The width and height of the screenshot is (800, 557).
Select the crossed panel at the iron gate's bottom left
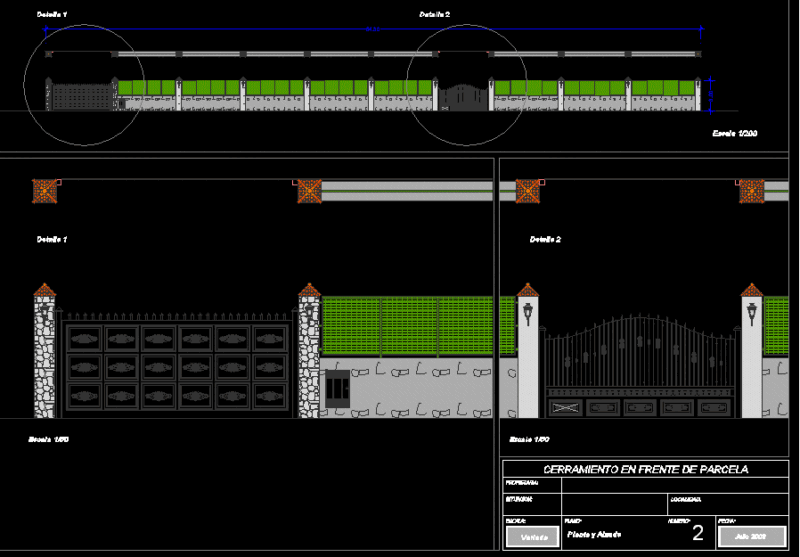566,408
